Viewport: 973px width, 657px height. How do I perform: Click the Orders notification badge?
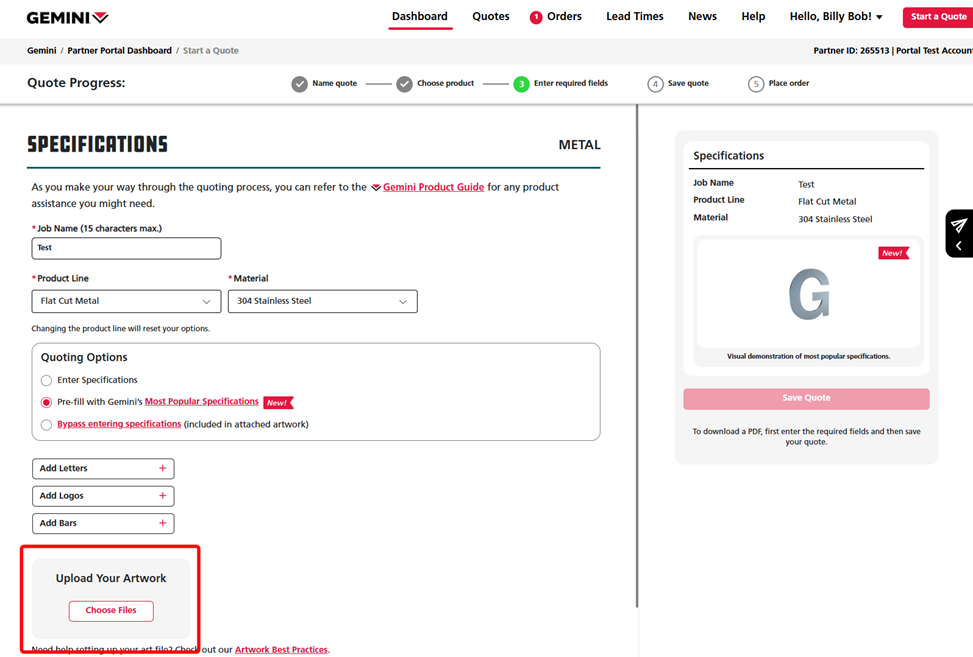(x=536, y=17)
